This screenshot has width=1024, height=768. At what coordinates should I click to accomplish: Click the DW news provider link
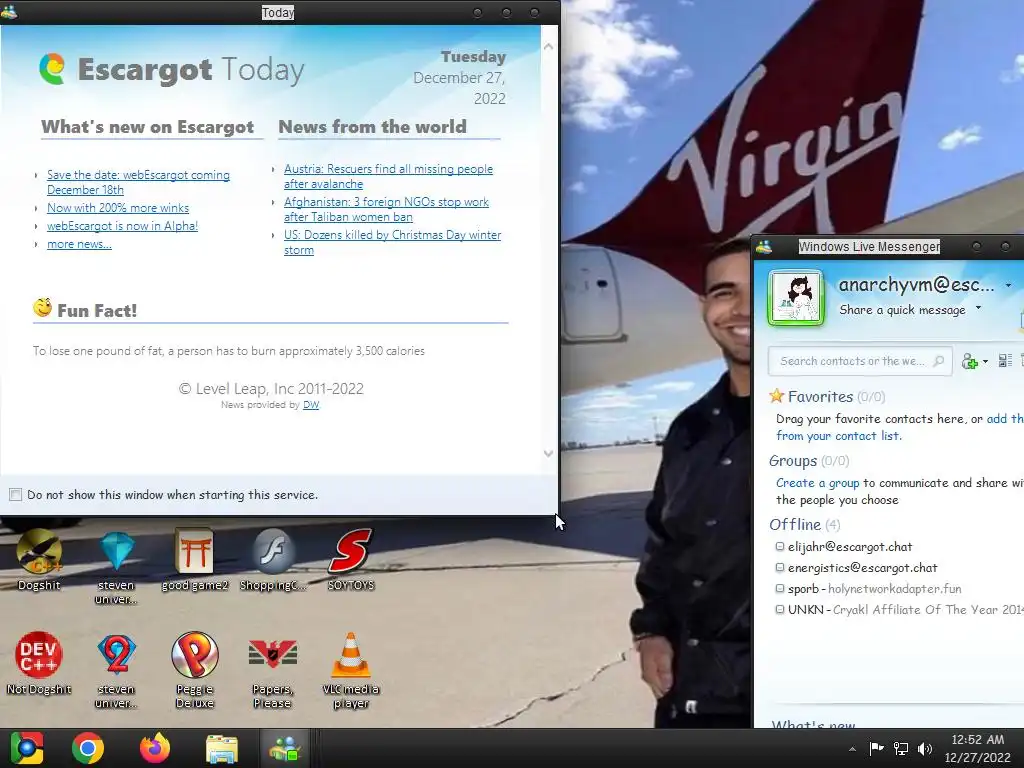click(x=311, y=405)
